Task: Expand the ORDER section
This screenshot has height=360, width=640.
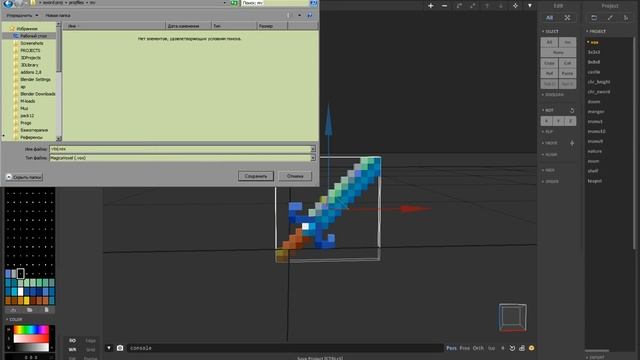Action: pos(551,181)
